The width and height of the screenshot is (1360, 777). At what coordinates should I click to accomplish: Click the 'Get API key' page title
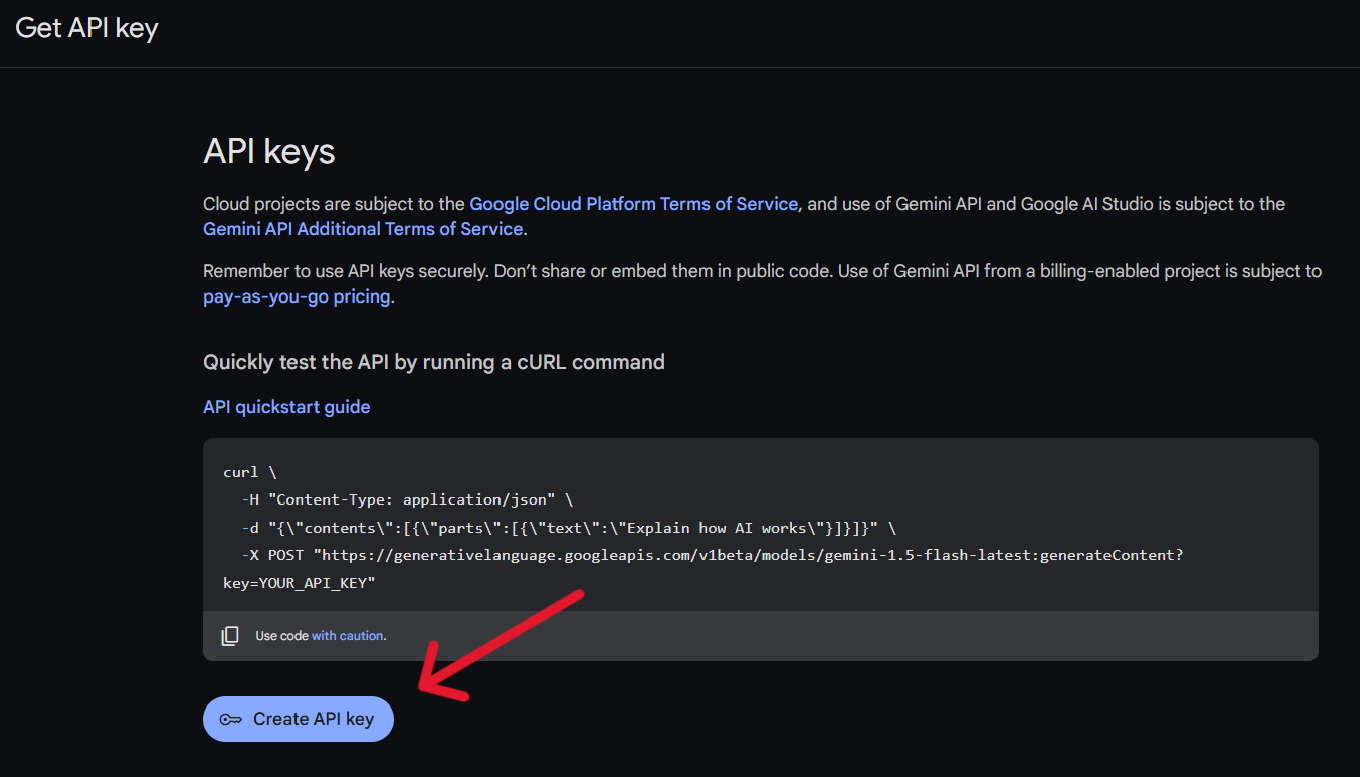click(87, 28)
